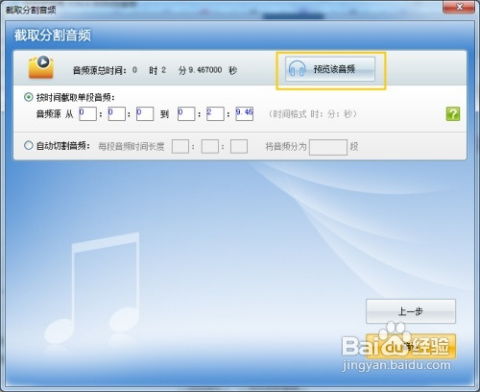The width and height of the screenshot is (480, 392).
Task: Click the end second field showing 9.46
Action: coord(244,114)
